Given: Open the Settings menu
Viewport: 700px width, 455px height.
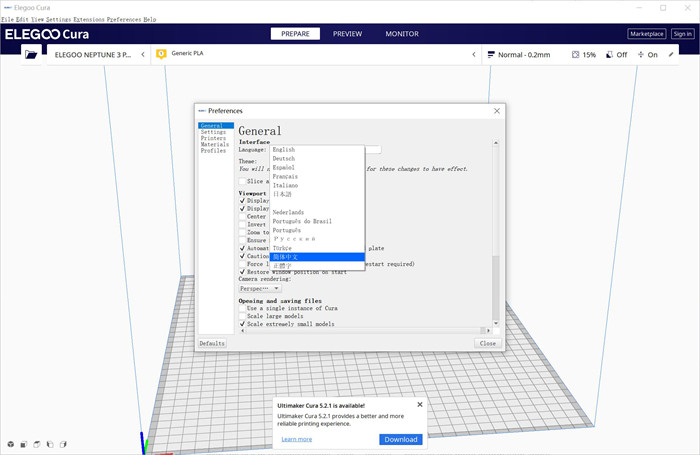Looking at the screenshot, I should [x=58, y=20].
